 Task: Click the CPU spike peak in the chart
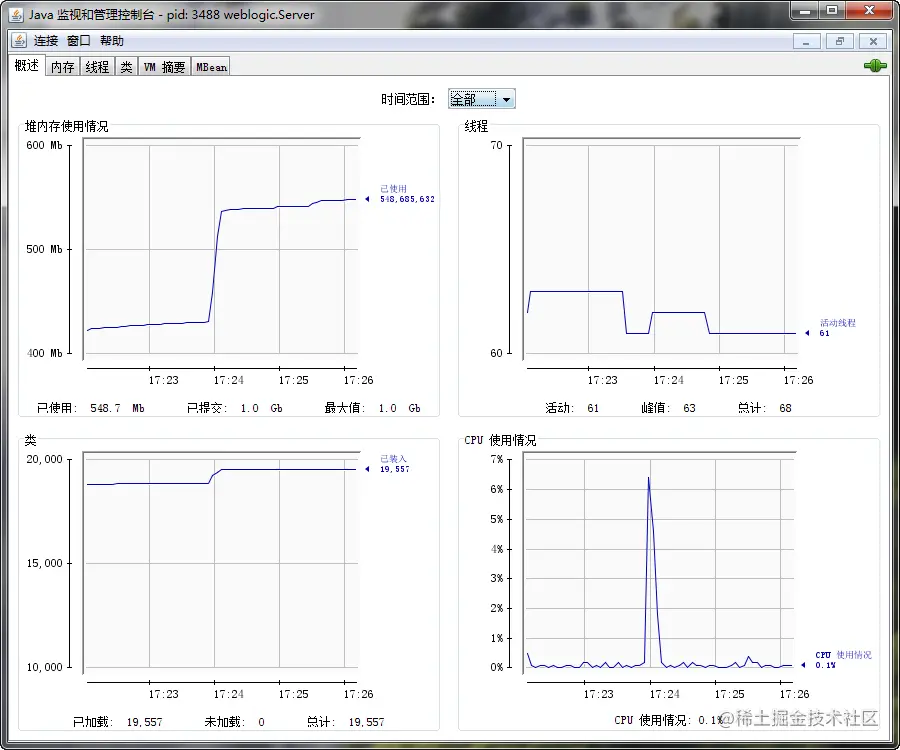click(x=649, y=479)
